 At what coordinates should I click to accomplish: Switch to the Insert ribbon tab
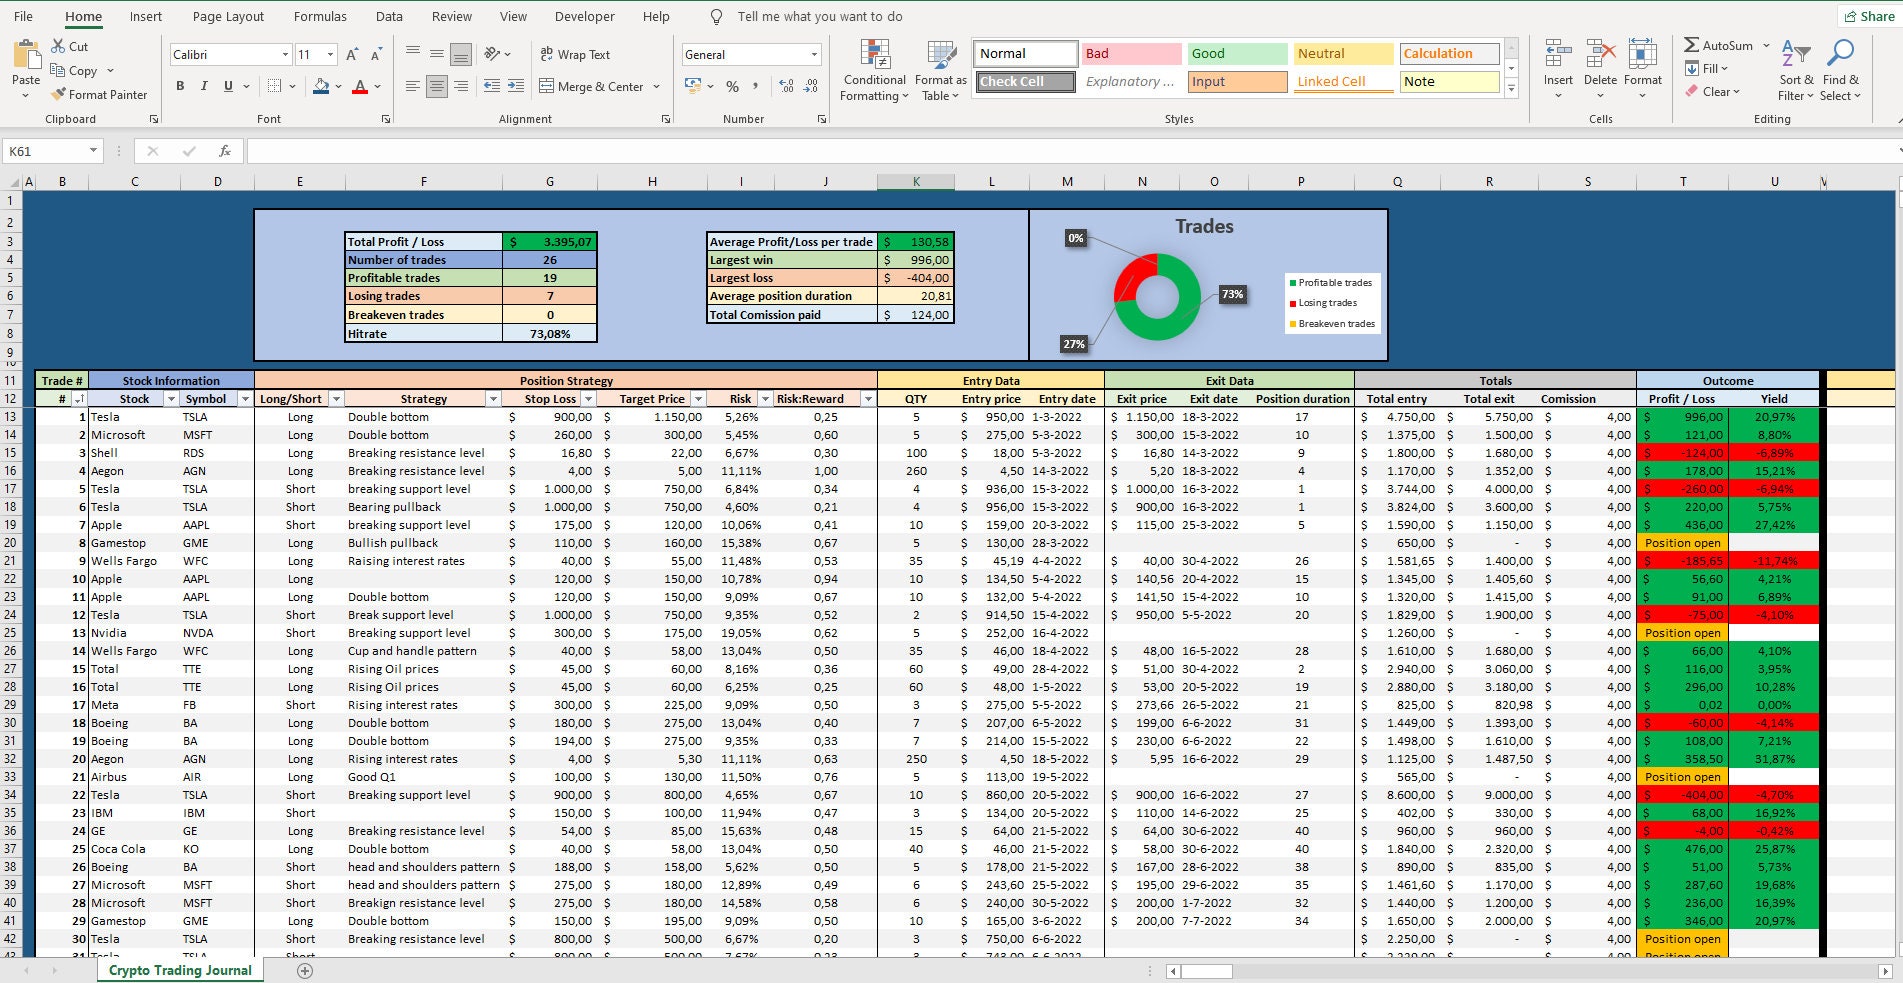click(x=146, y=16)
